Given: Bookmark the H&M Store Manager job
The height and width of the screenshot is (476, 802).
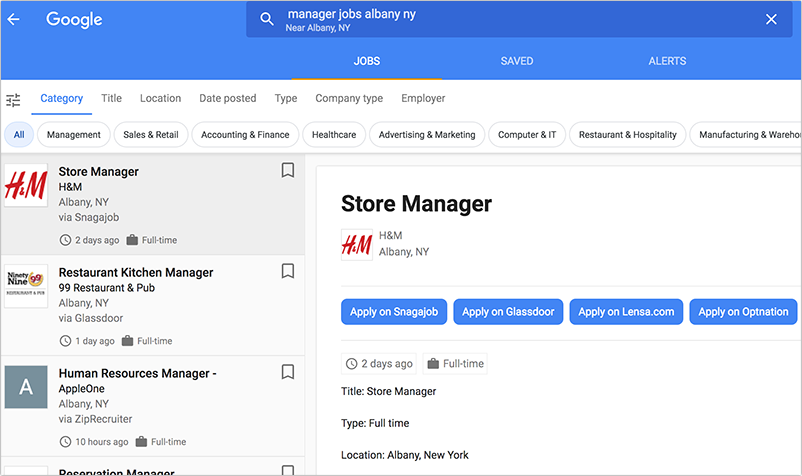Looking at the screenshot, I should coord(287,171).
